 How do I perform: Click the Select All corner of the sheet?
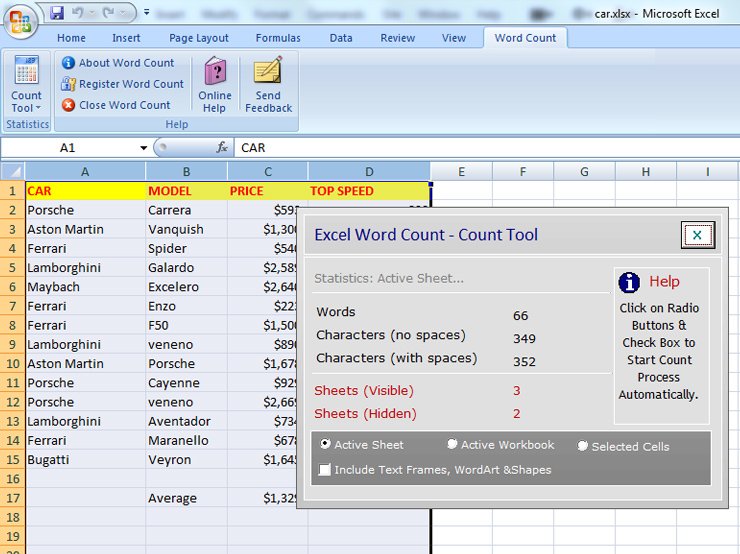coord(13,171)
